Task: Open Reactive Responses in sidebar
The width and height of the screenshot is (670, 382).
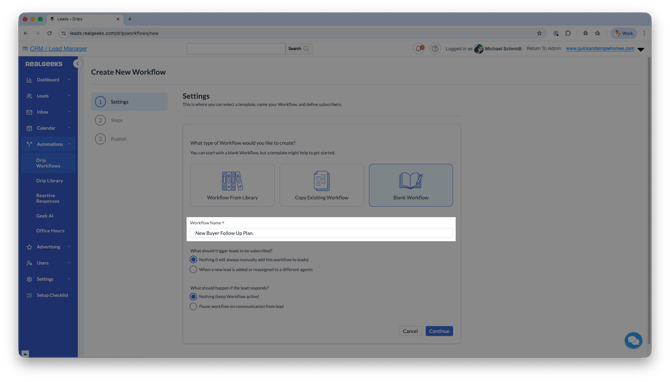Action: 47,198
